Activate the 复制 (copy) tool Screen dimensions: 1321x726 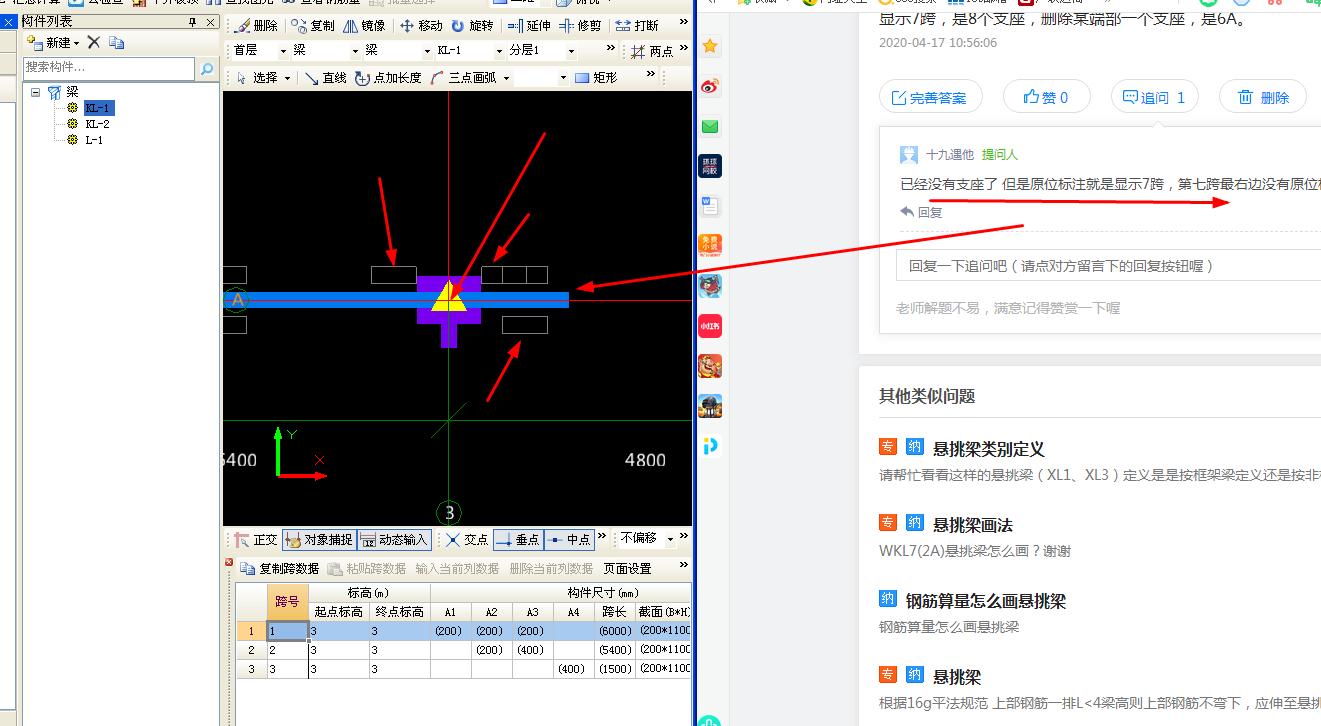(313, 26)
